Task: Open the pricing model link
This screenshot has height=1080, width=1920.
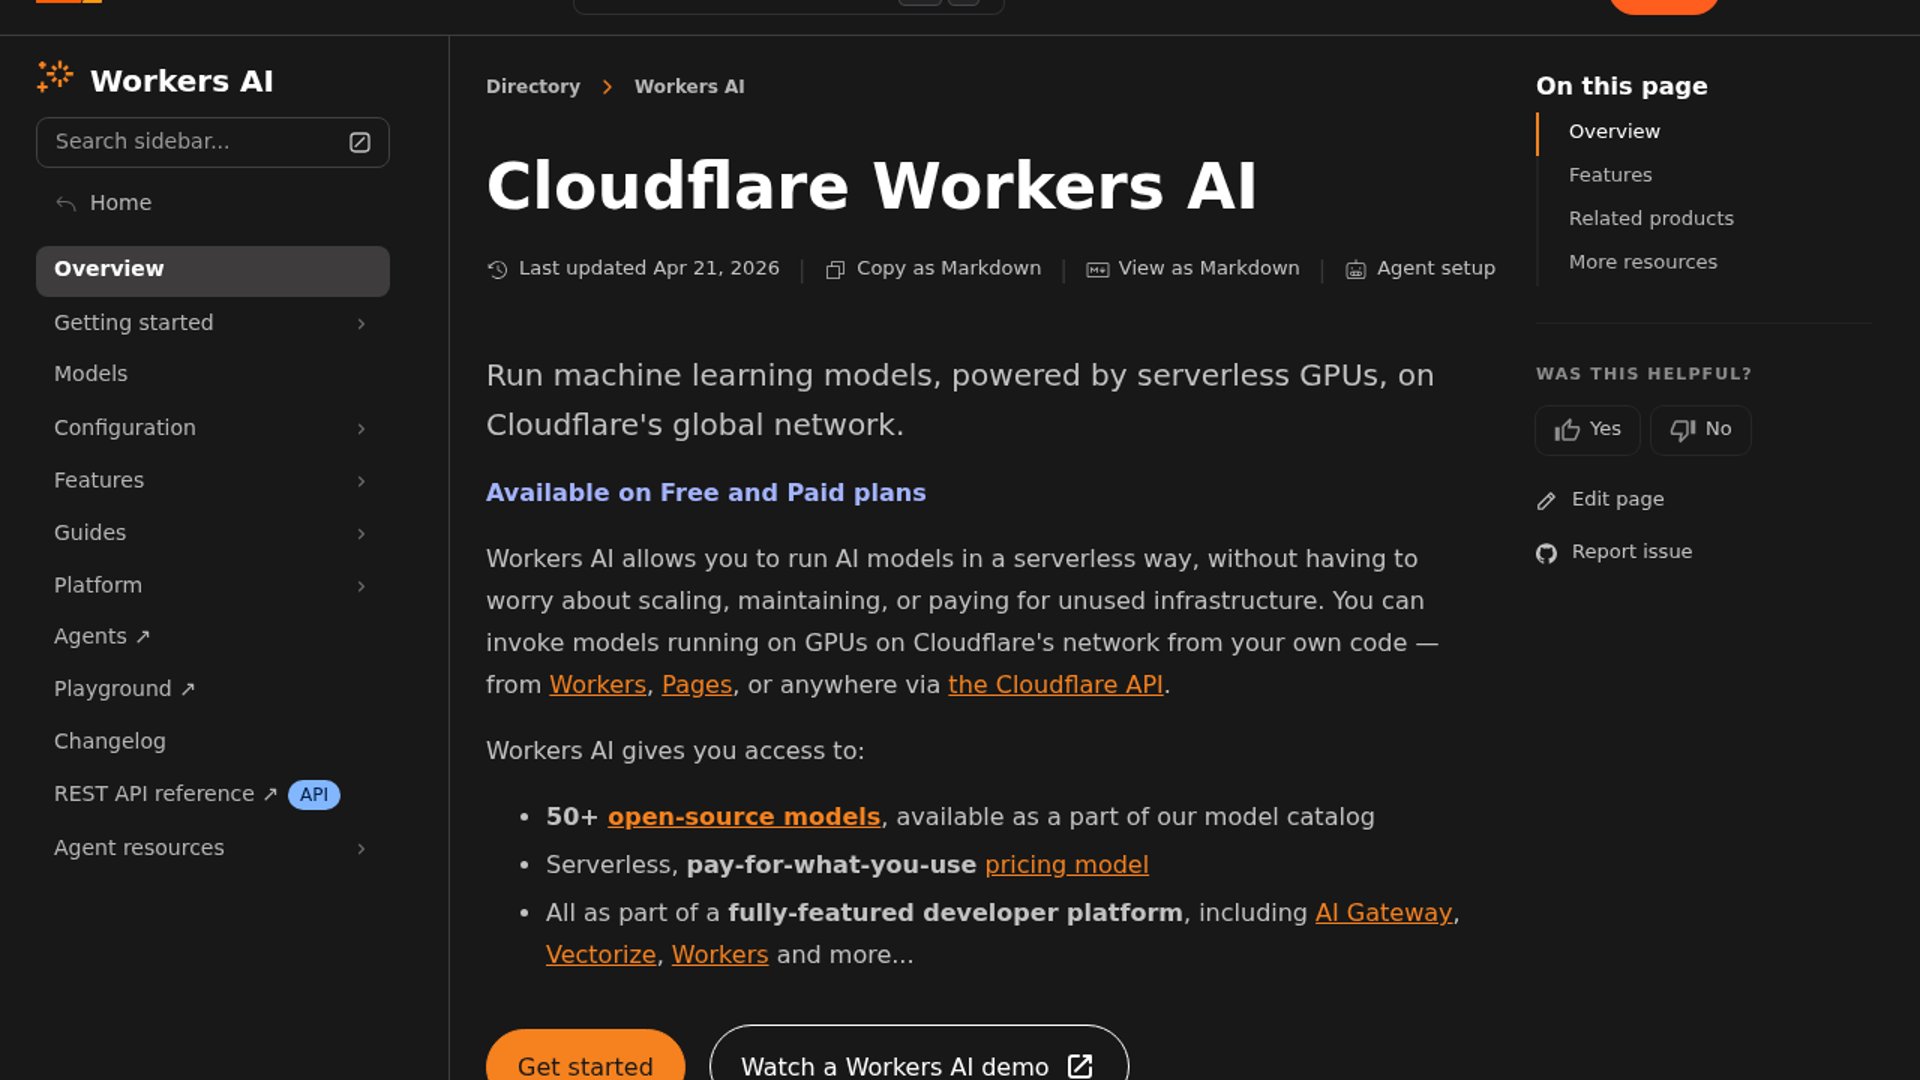Action: pyautogui.click(x=1067, y=865)
